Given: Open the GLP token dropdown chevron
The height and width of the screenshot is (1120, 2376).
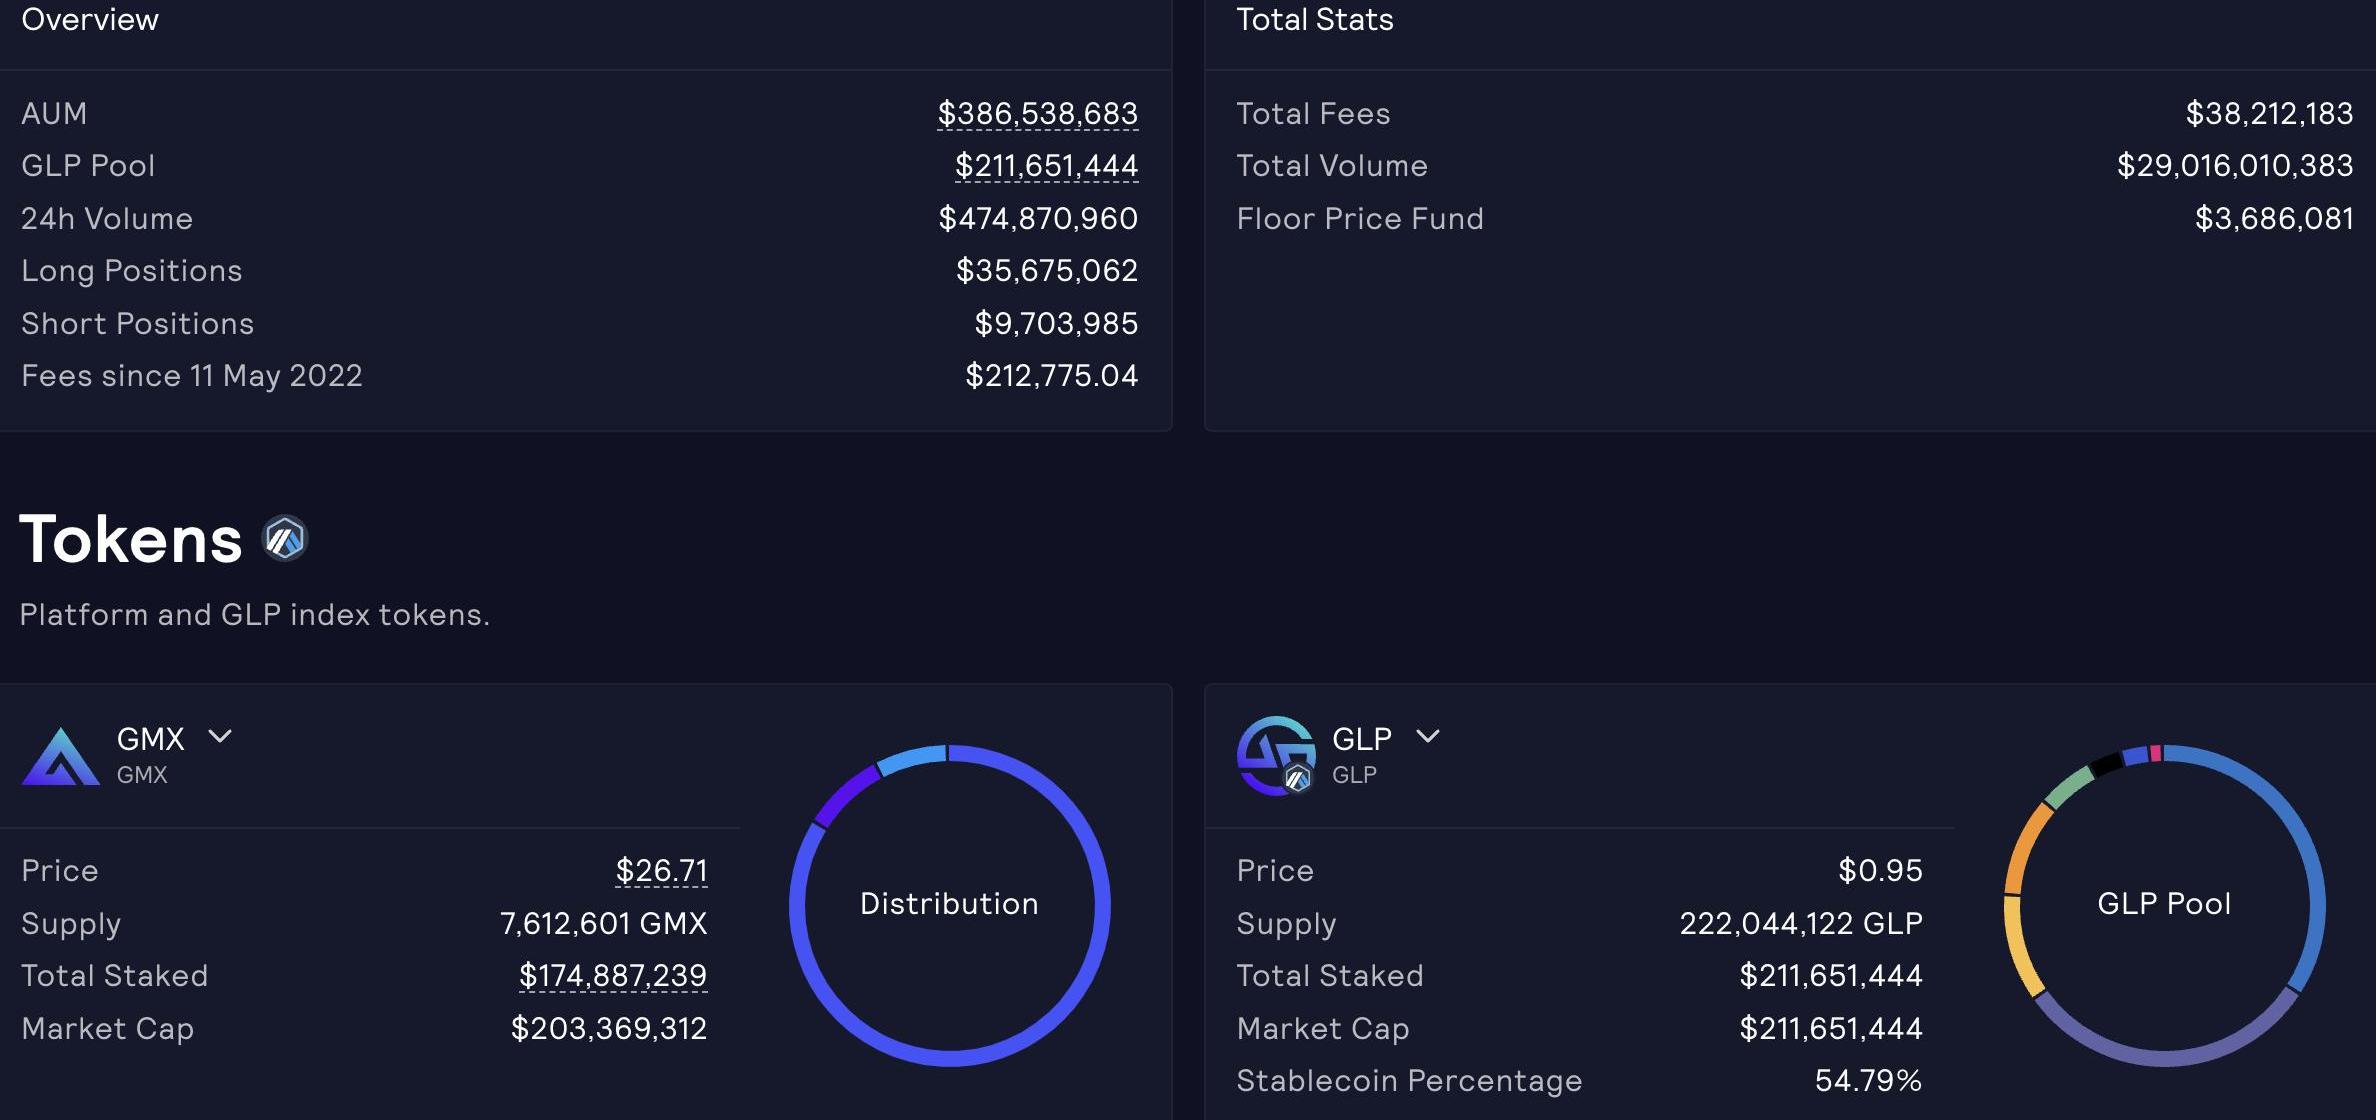Looking at the screenshot, I should pos(1428,737).
